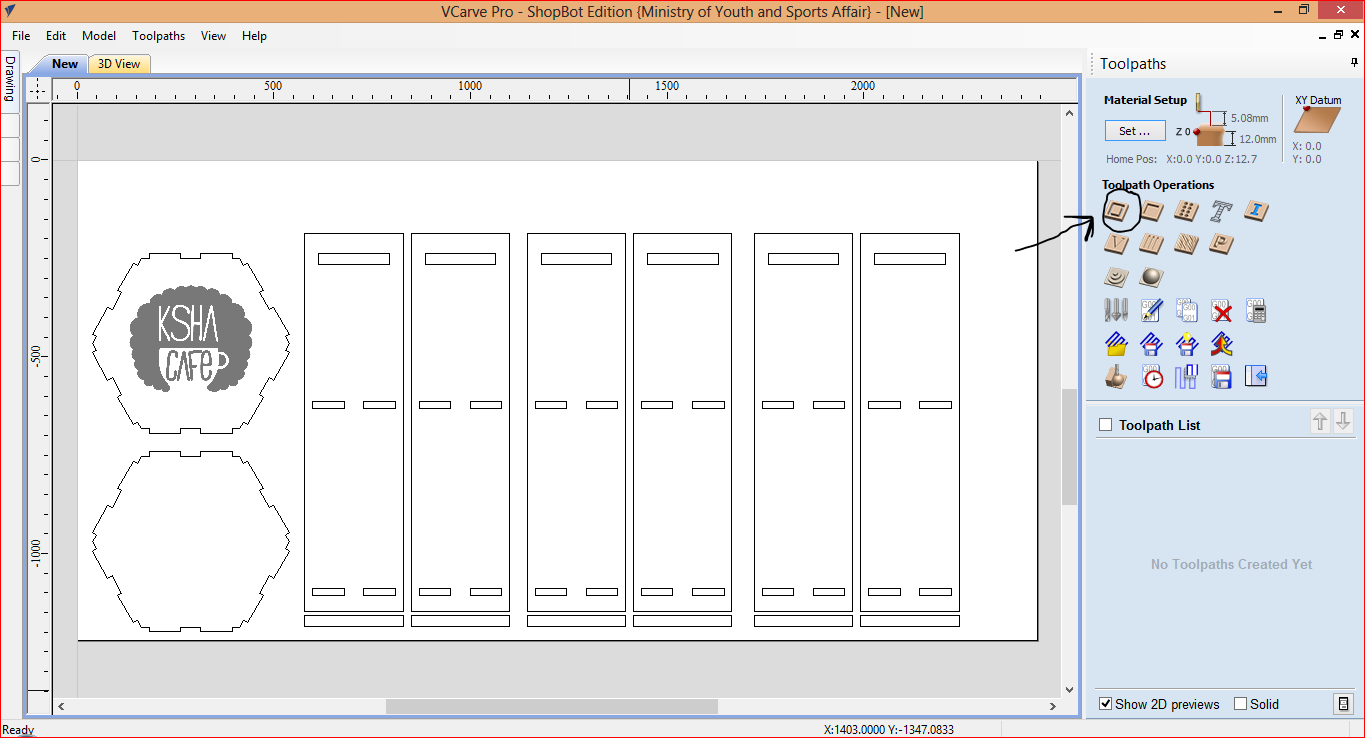The height and width of the screenshot is (738, 1365).
Task: Open the 3D Finish Machining ball icon
Action: point(1152,277)
